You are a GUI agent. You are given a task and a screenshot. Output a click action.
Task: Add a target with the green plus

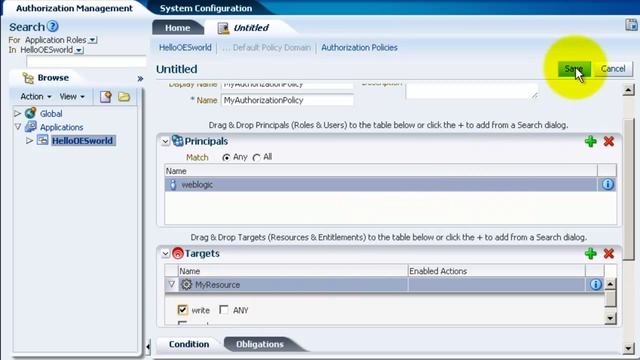(x=590, y=253)
